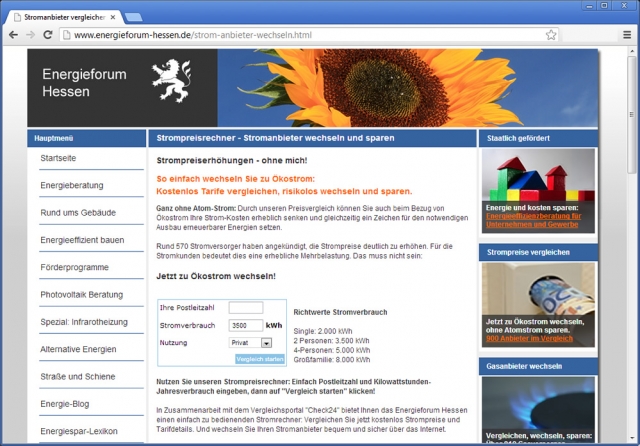Screen dimensions: 640x446
Task: Open the Energiespar-Lexikon
Action: click(79, 432)
